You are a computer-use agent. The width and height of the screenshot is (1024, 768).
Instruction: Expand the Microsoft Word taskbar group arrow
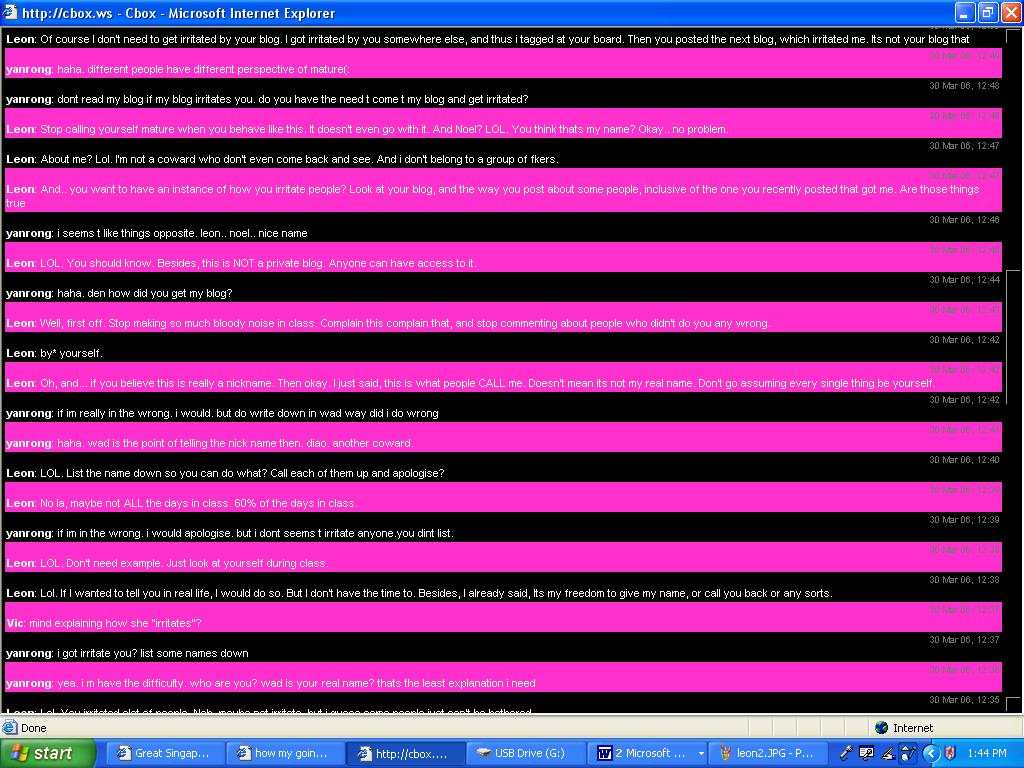tap(701, 754)
